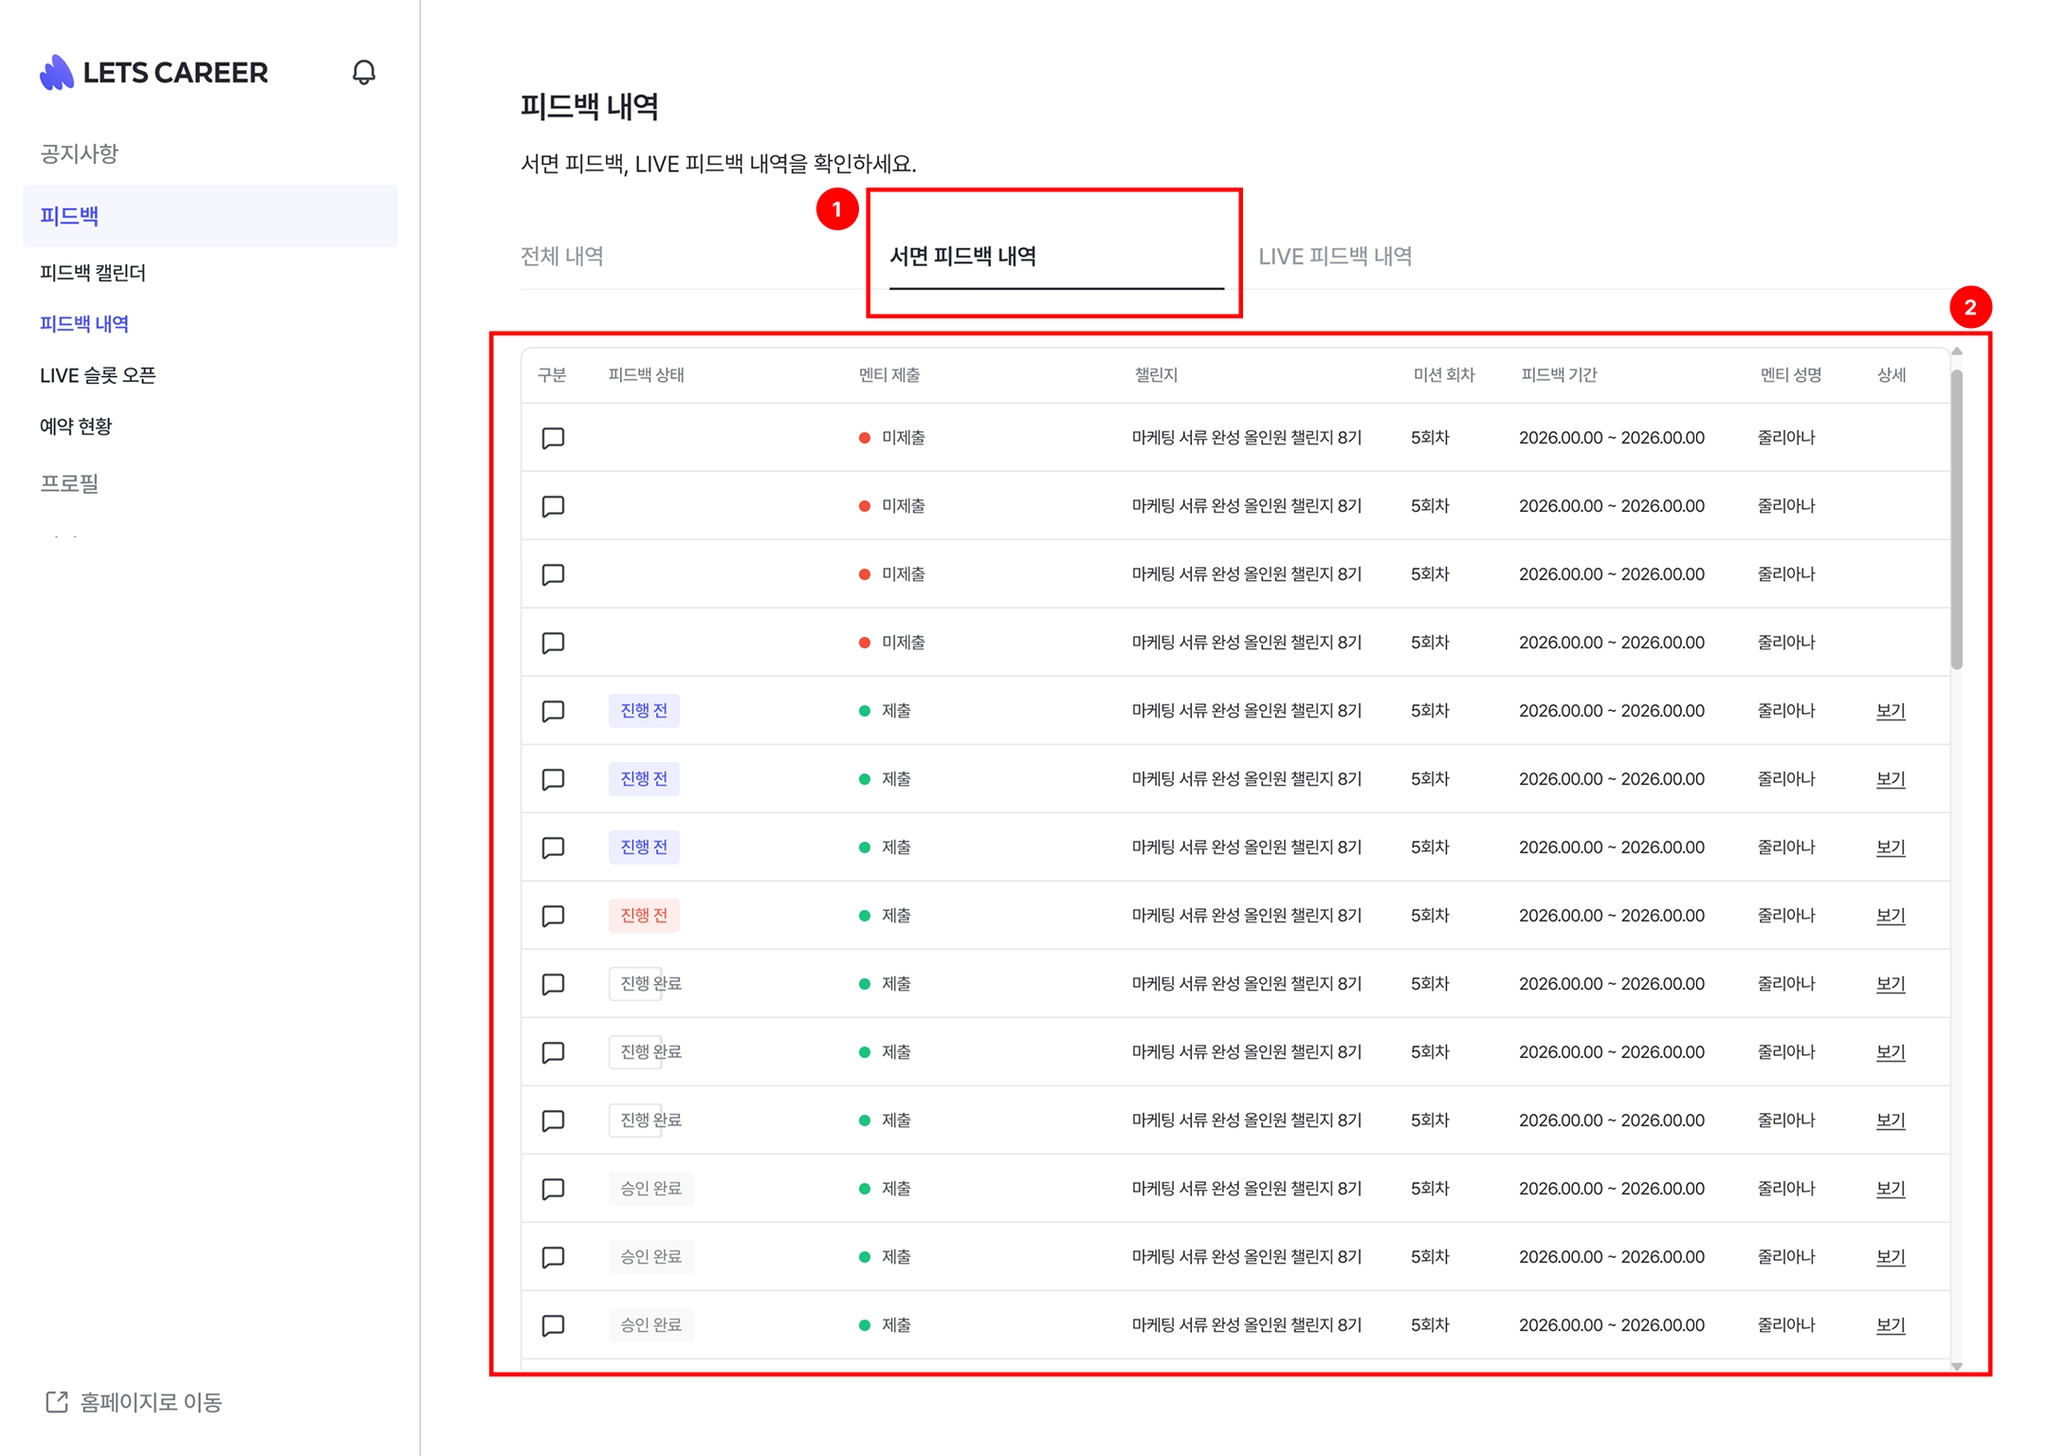Click the 피드백 기간 column header
The width and height of the screenshot is (2048, 1456).
tap(1559, 375)
